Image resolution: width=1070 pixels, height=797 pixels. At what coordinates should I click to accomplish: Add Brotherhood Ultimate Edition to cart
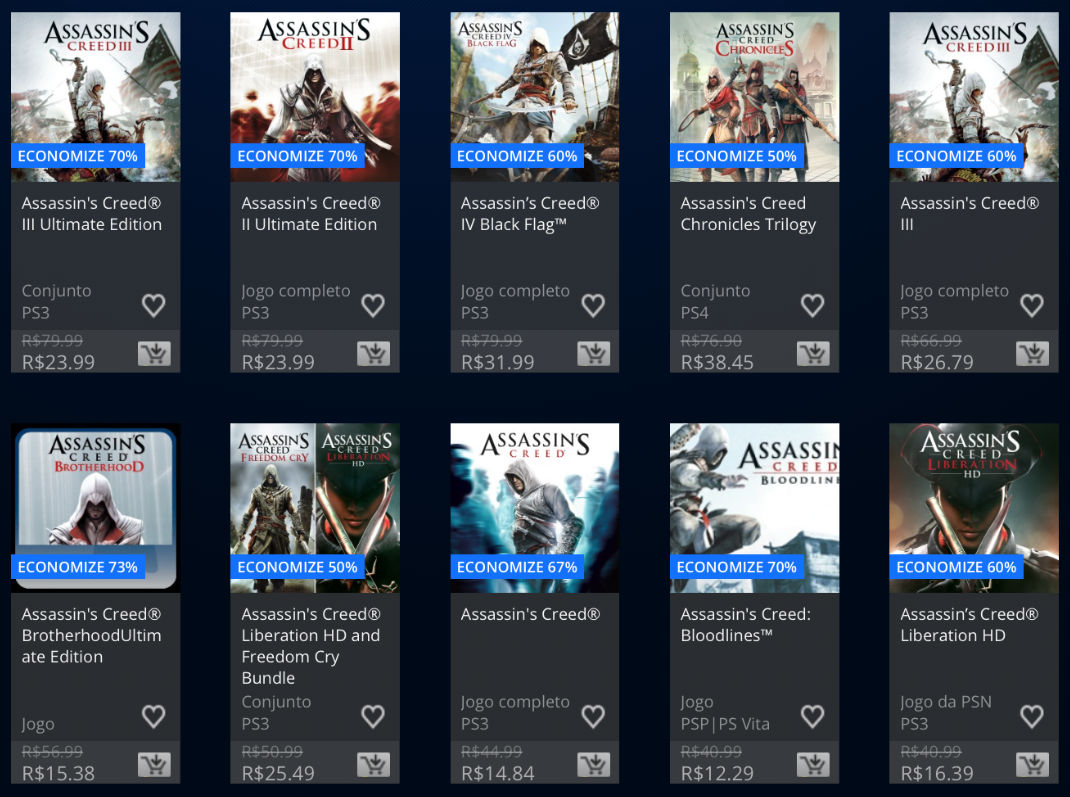pos(155,764)
